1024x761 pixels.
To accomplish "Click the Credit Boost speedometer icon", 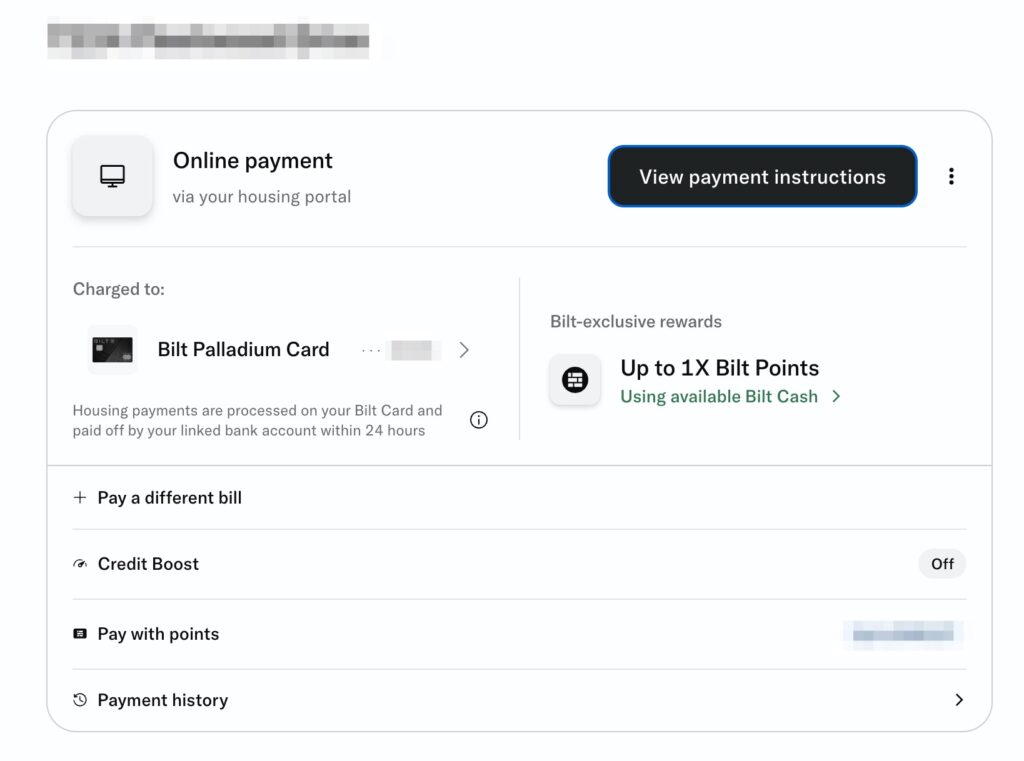I will click(x=80, y=564).
